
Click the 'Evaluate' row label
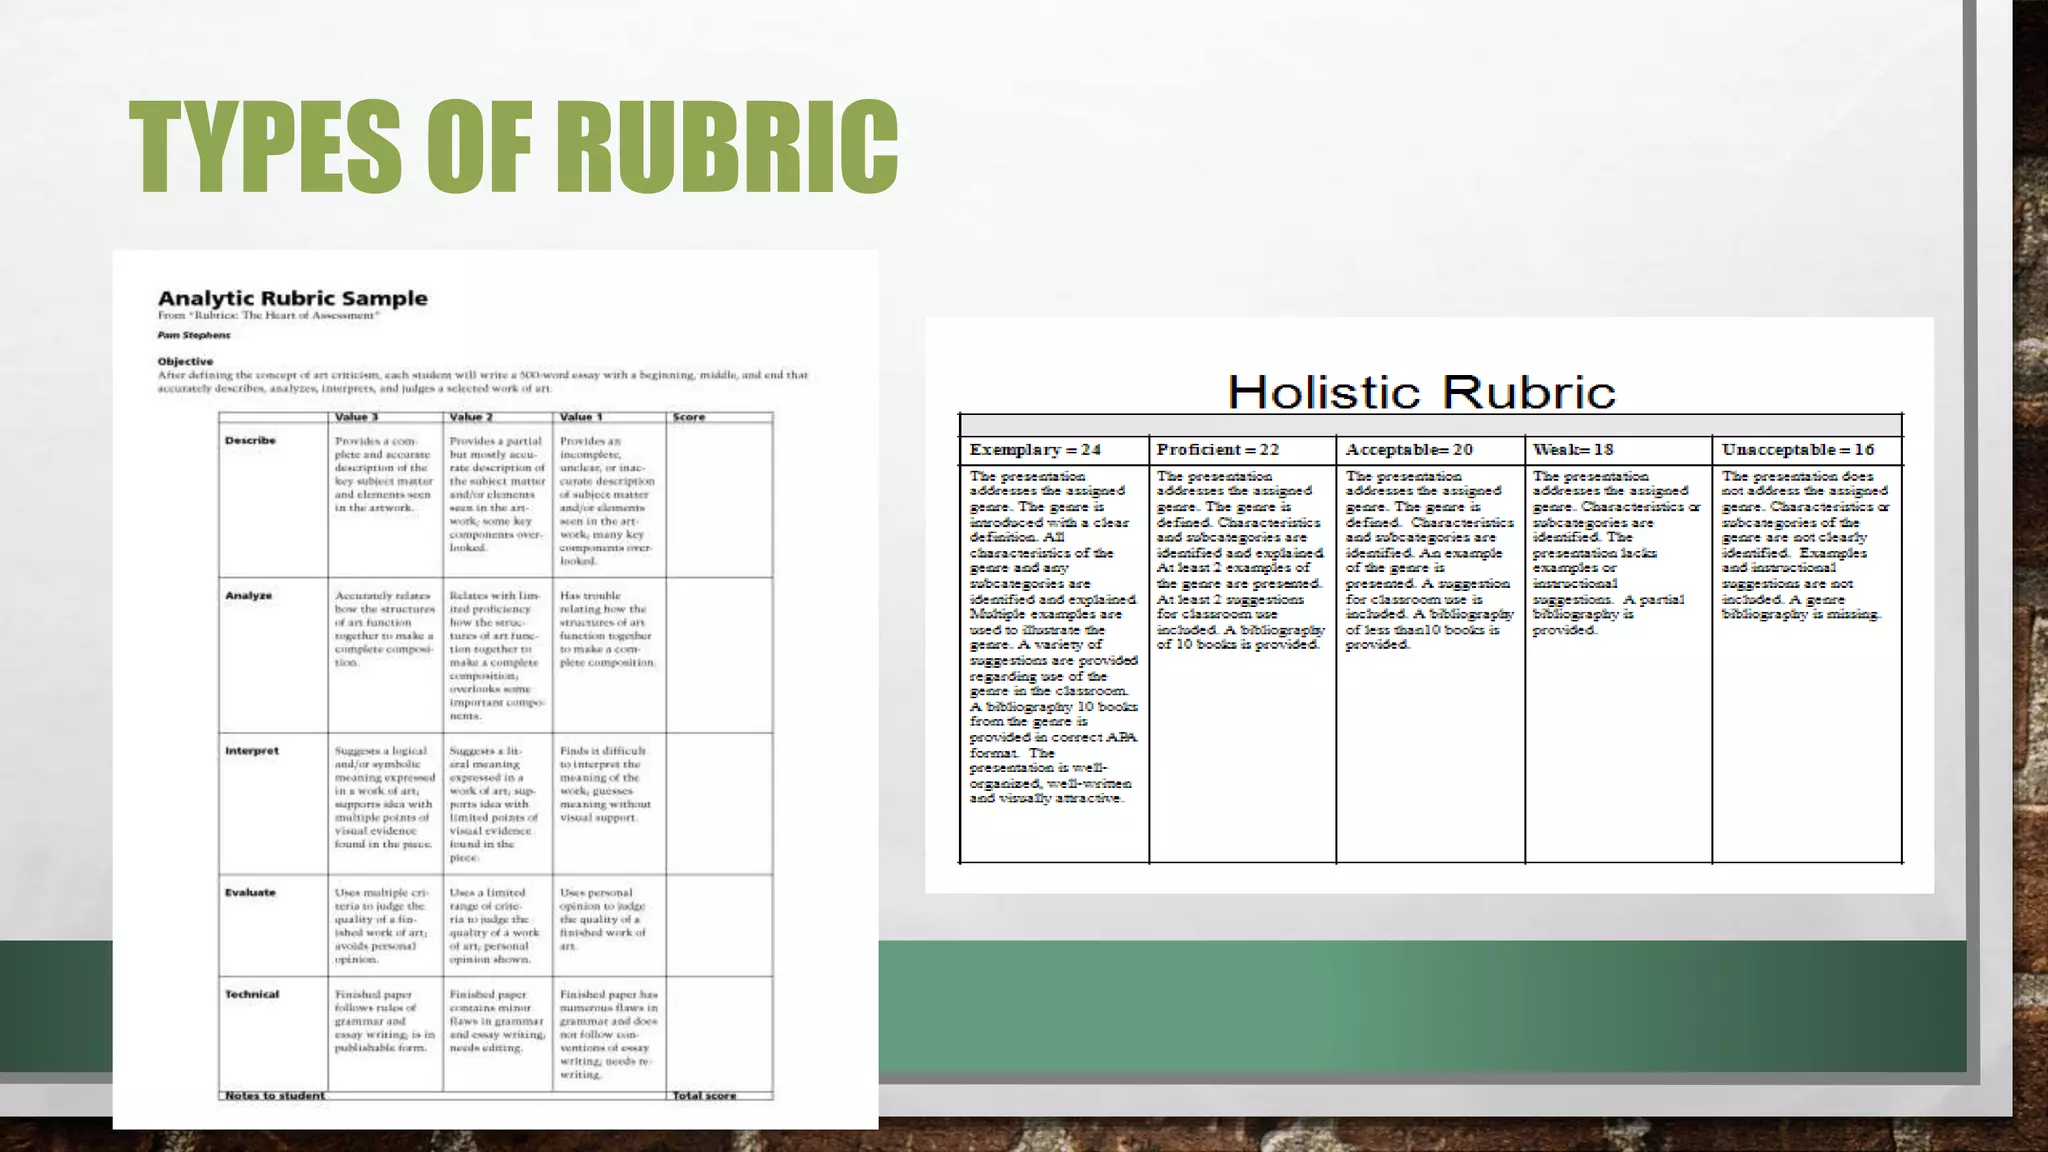pyautogui.click(x=250, y=892)
